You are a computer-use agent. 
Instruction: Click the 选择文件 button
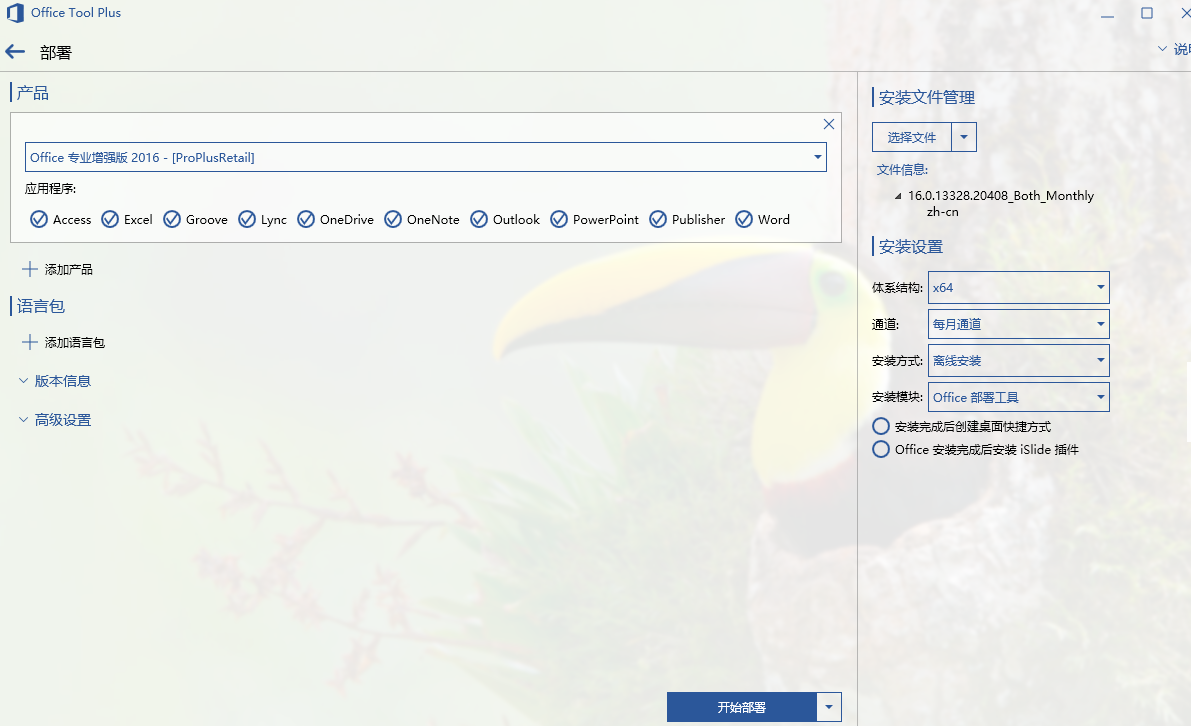coord(912,137)
